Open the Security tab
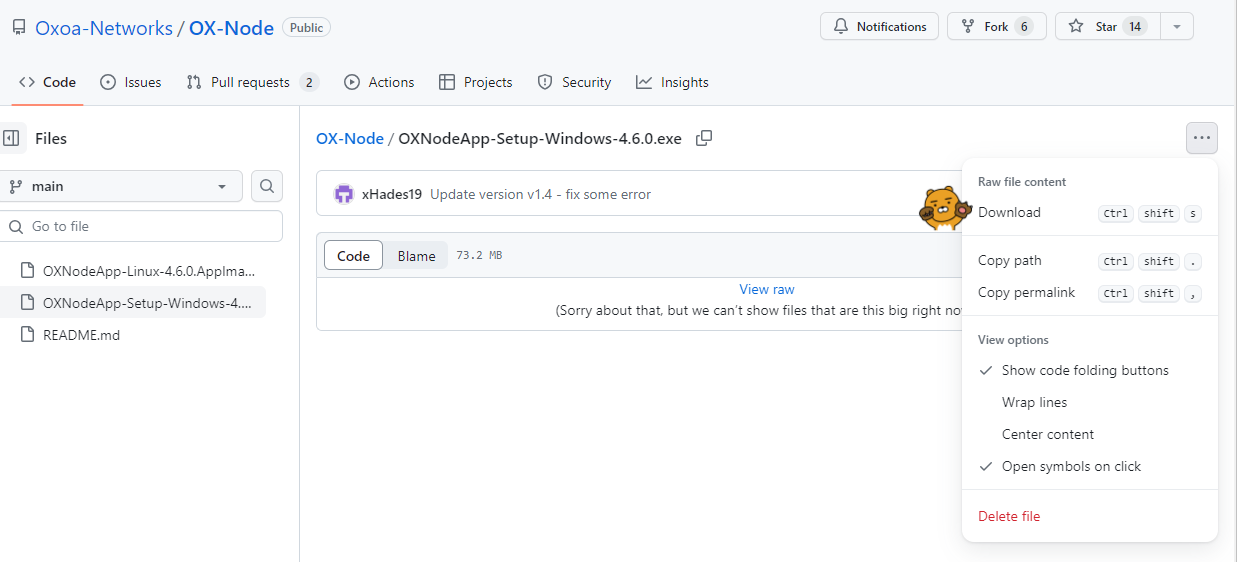Viewport: 1237px width, 562px height. coord(574,82)
